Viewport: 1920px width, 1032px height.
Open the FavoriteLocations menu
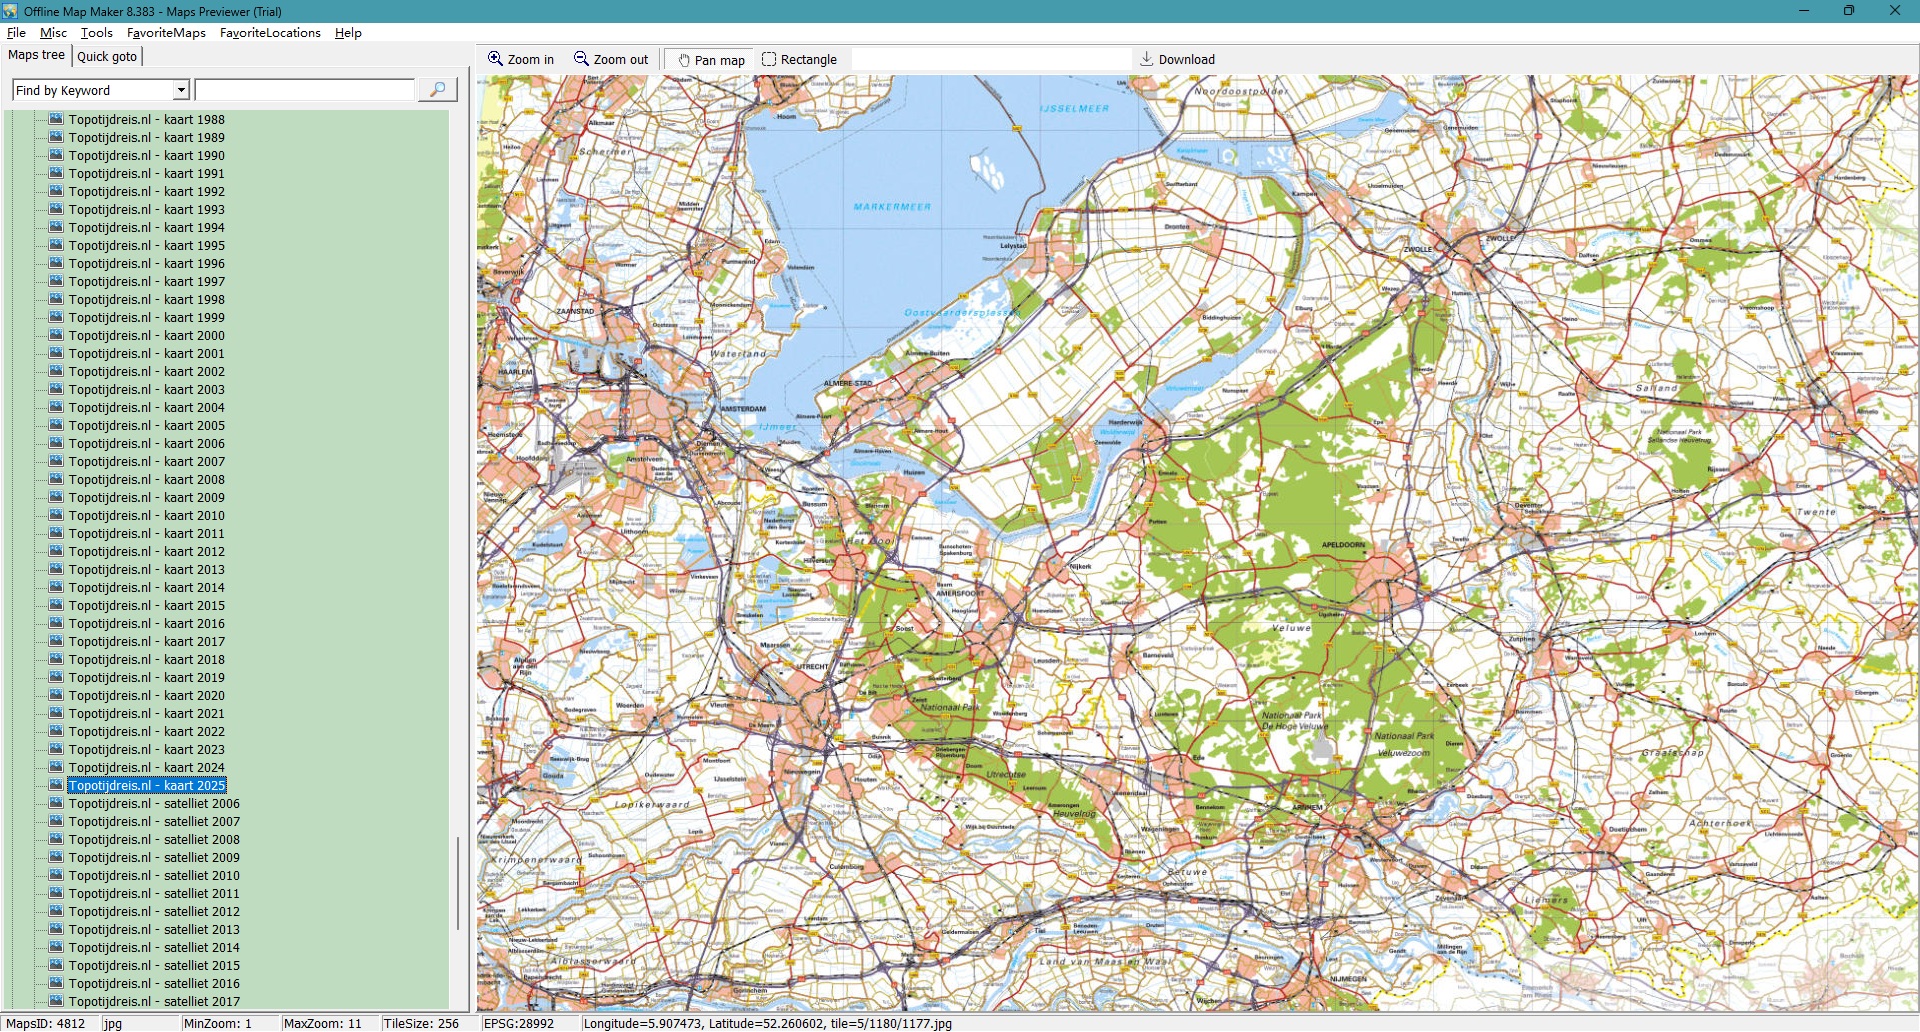coord(270,33)
